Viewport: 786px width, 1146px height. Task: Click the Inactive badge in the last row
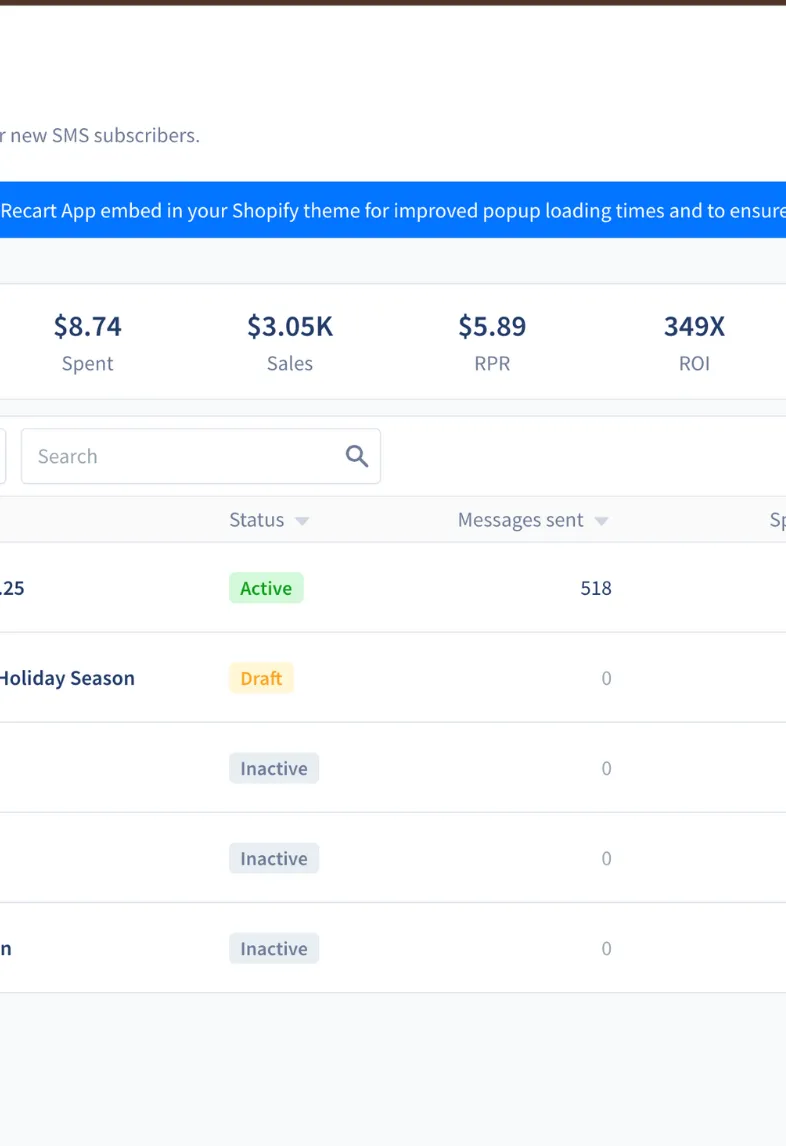pyautogui.click(x=274, y=948)
